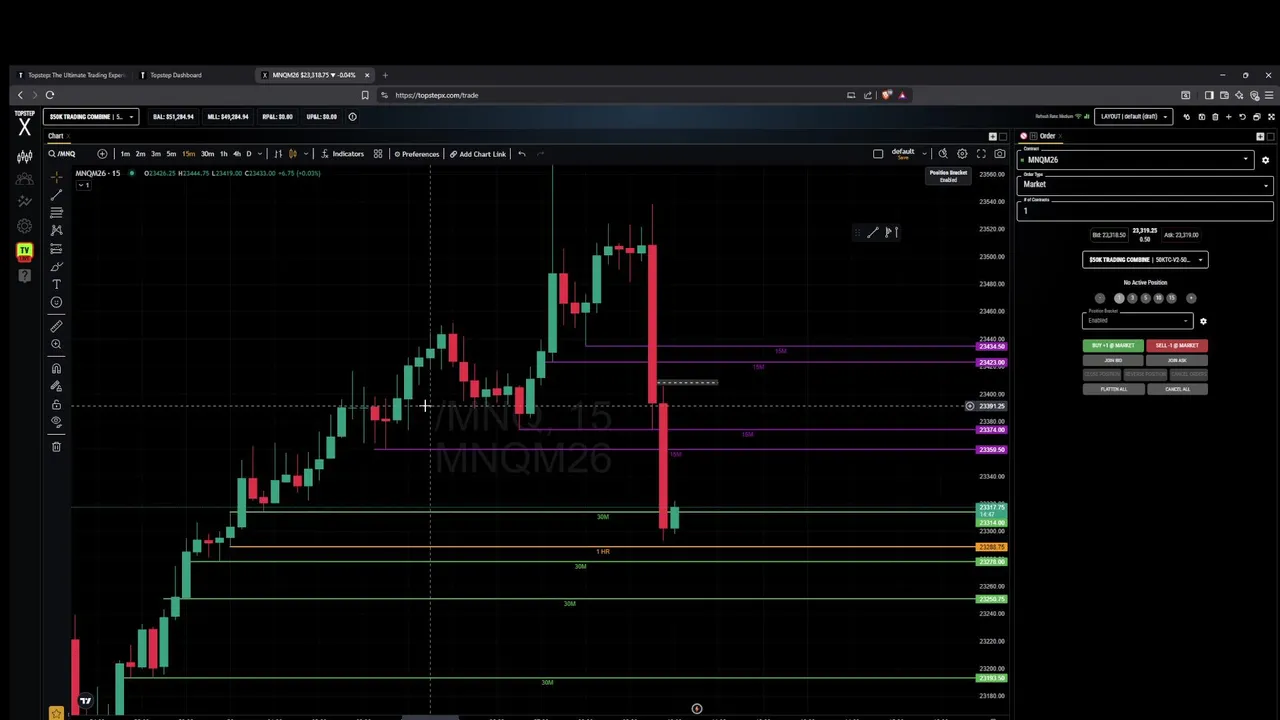Select the ruler measure tool
The width and height of the screenshot is (1280, 720).
coord(56,326)
